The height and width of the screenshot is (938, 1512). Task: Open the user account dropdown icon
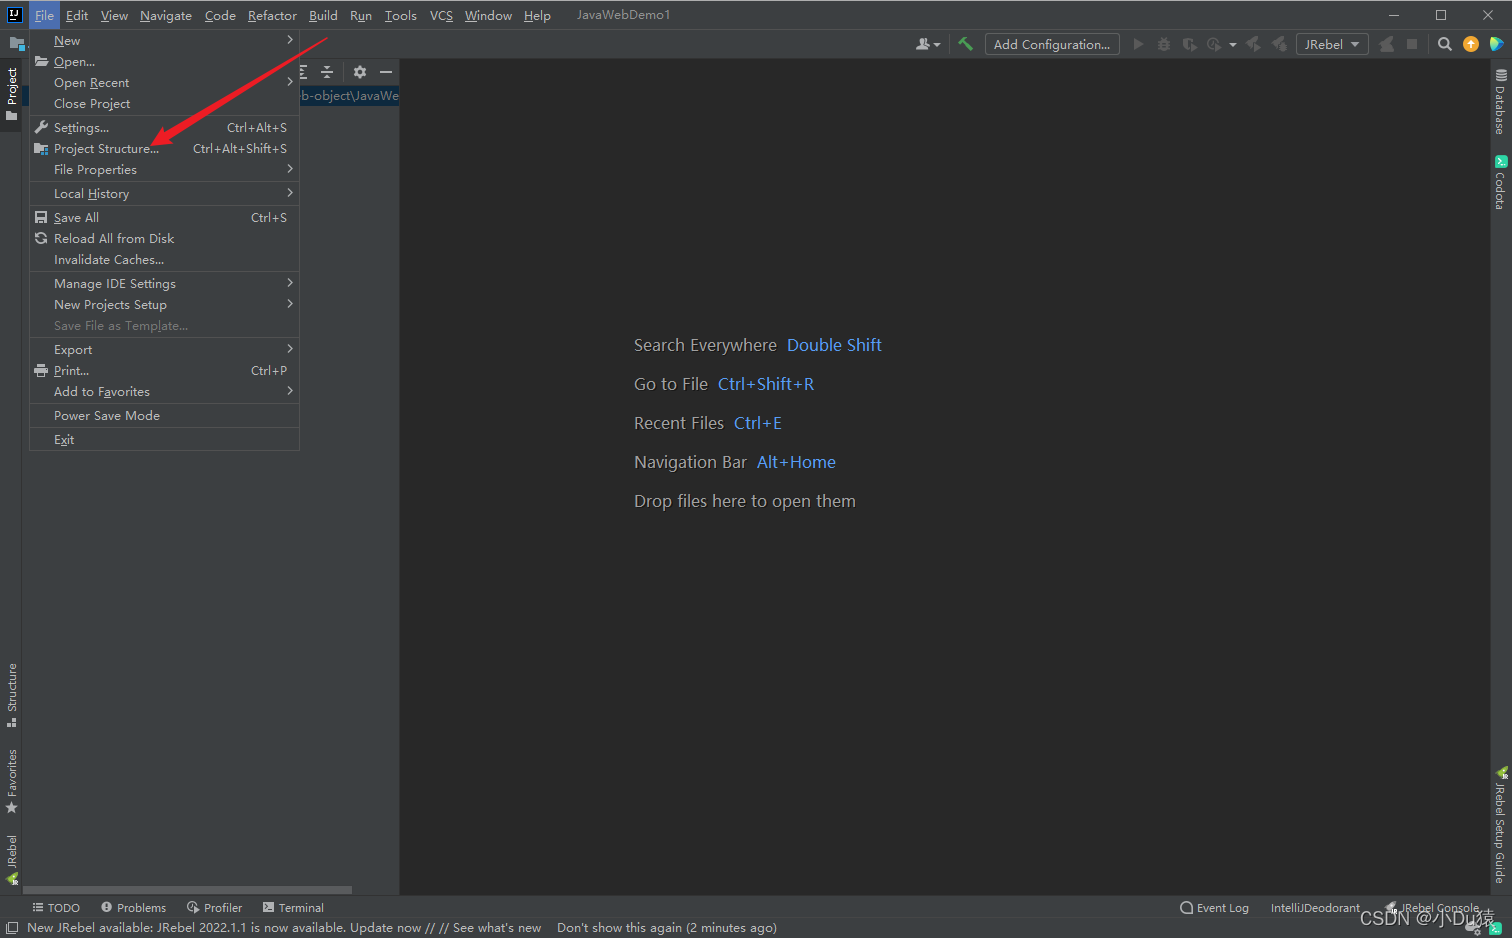pos(927,44)
